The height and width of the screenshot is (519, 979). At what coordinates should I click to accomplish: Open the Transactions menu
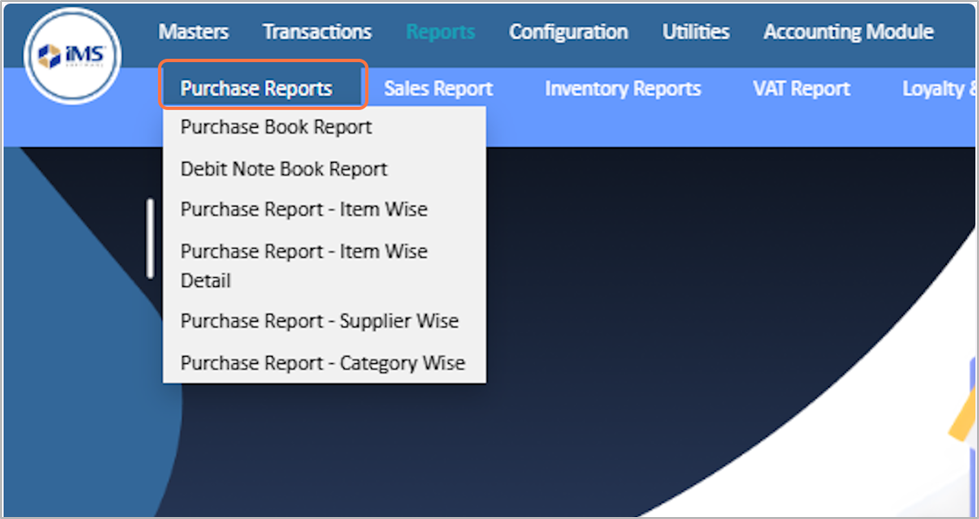317,32
